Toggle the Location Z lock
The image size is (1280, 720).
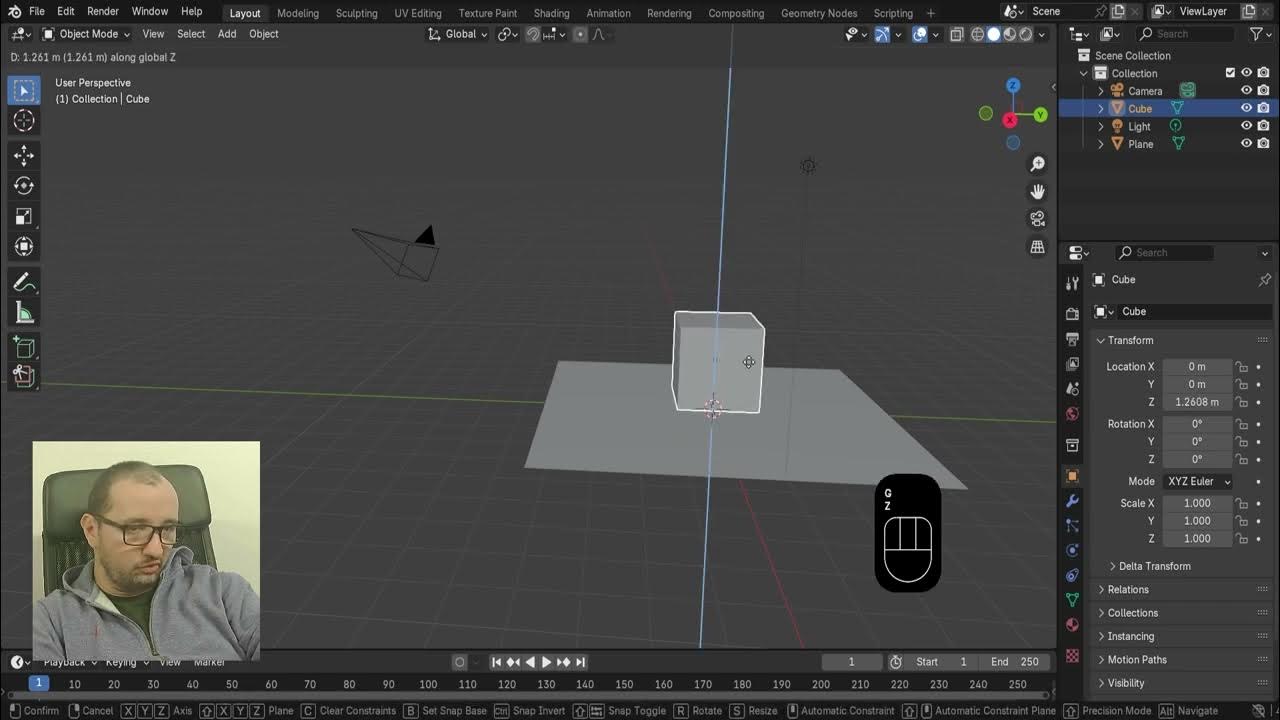pos(1241,402)
